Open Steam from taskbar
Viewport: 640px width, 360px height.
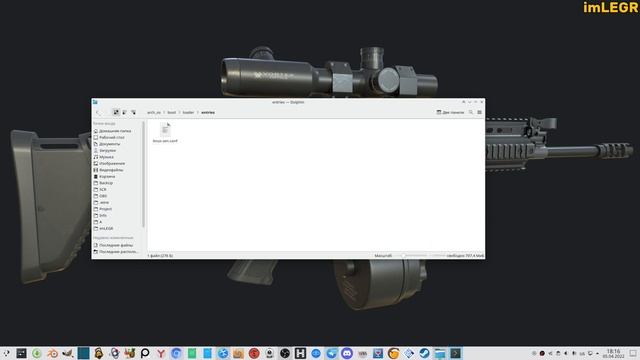click(424, 353)
